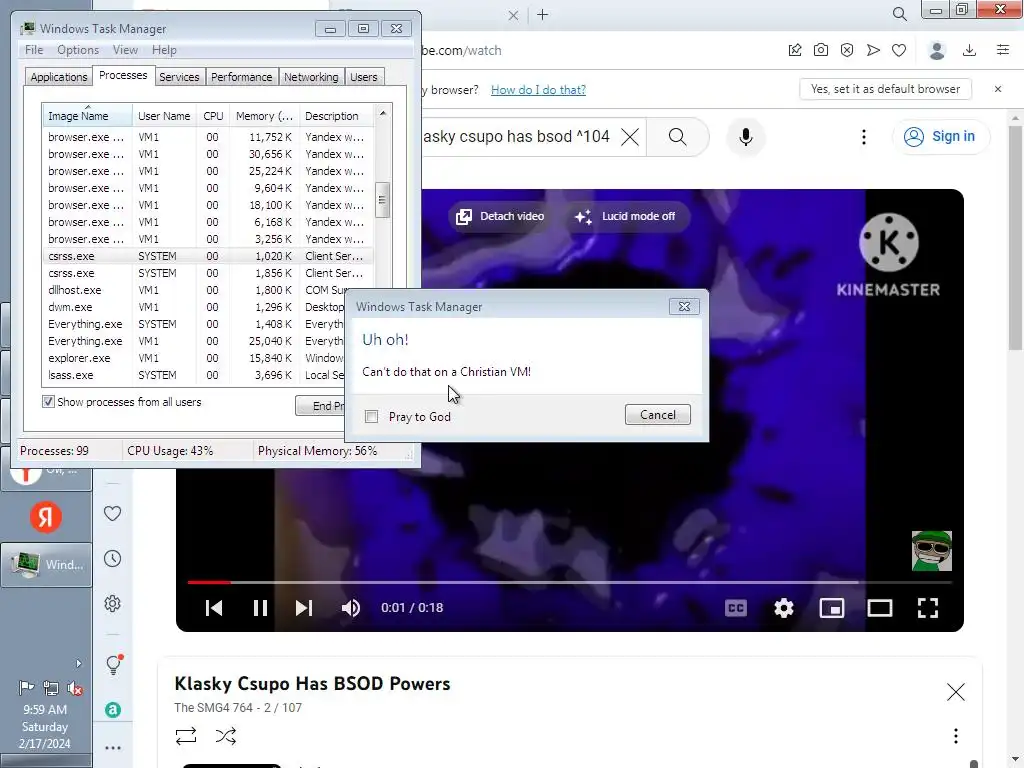
Task: Open playlist three-dot options menu
Action: (x=955, y=736)
